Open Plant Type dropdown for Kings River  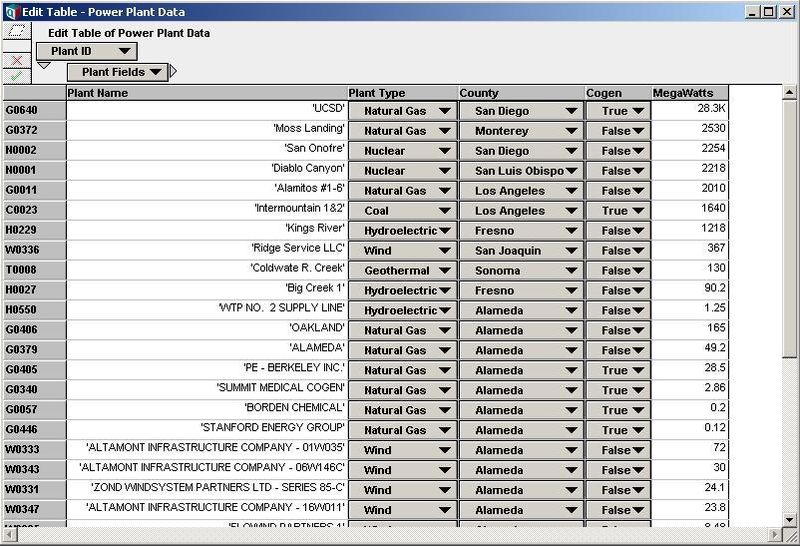coord(403,230)
